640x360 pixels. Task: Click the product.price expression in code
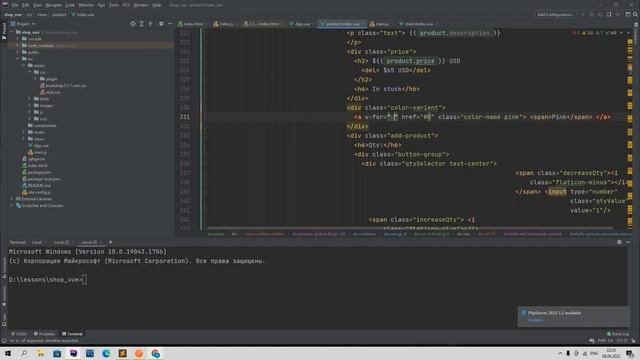click(410, 61)
